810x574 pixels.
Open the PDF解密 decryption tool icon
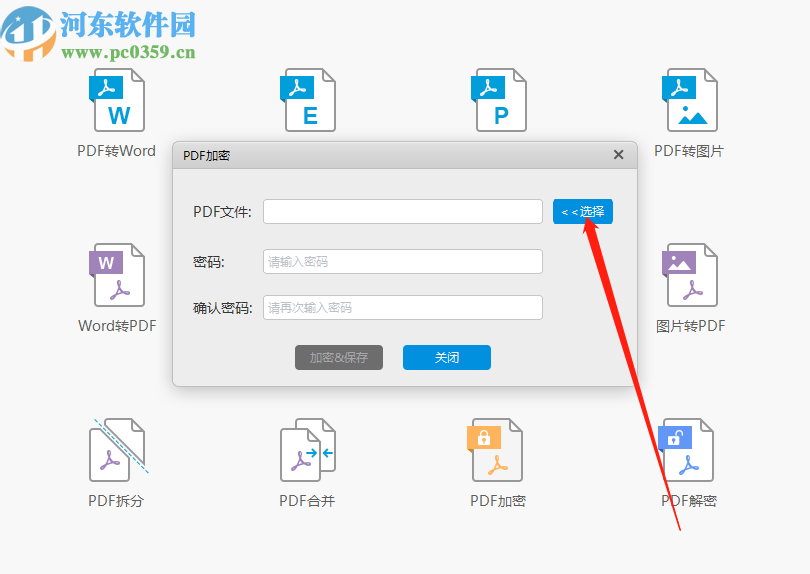[687, 450]
